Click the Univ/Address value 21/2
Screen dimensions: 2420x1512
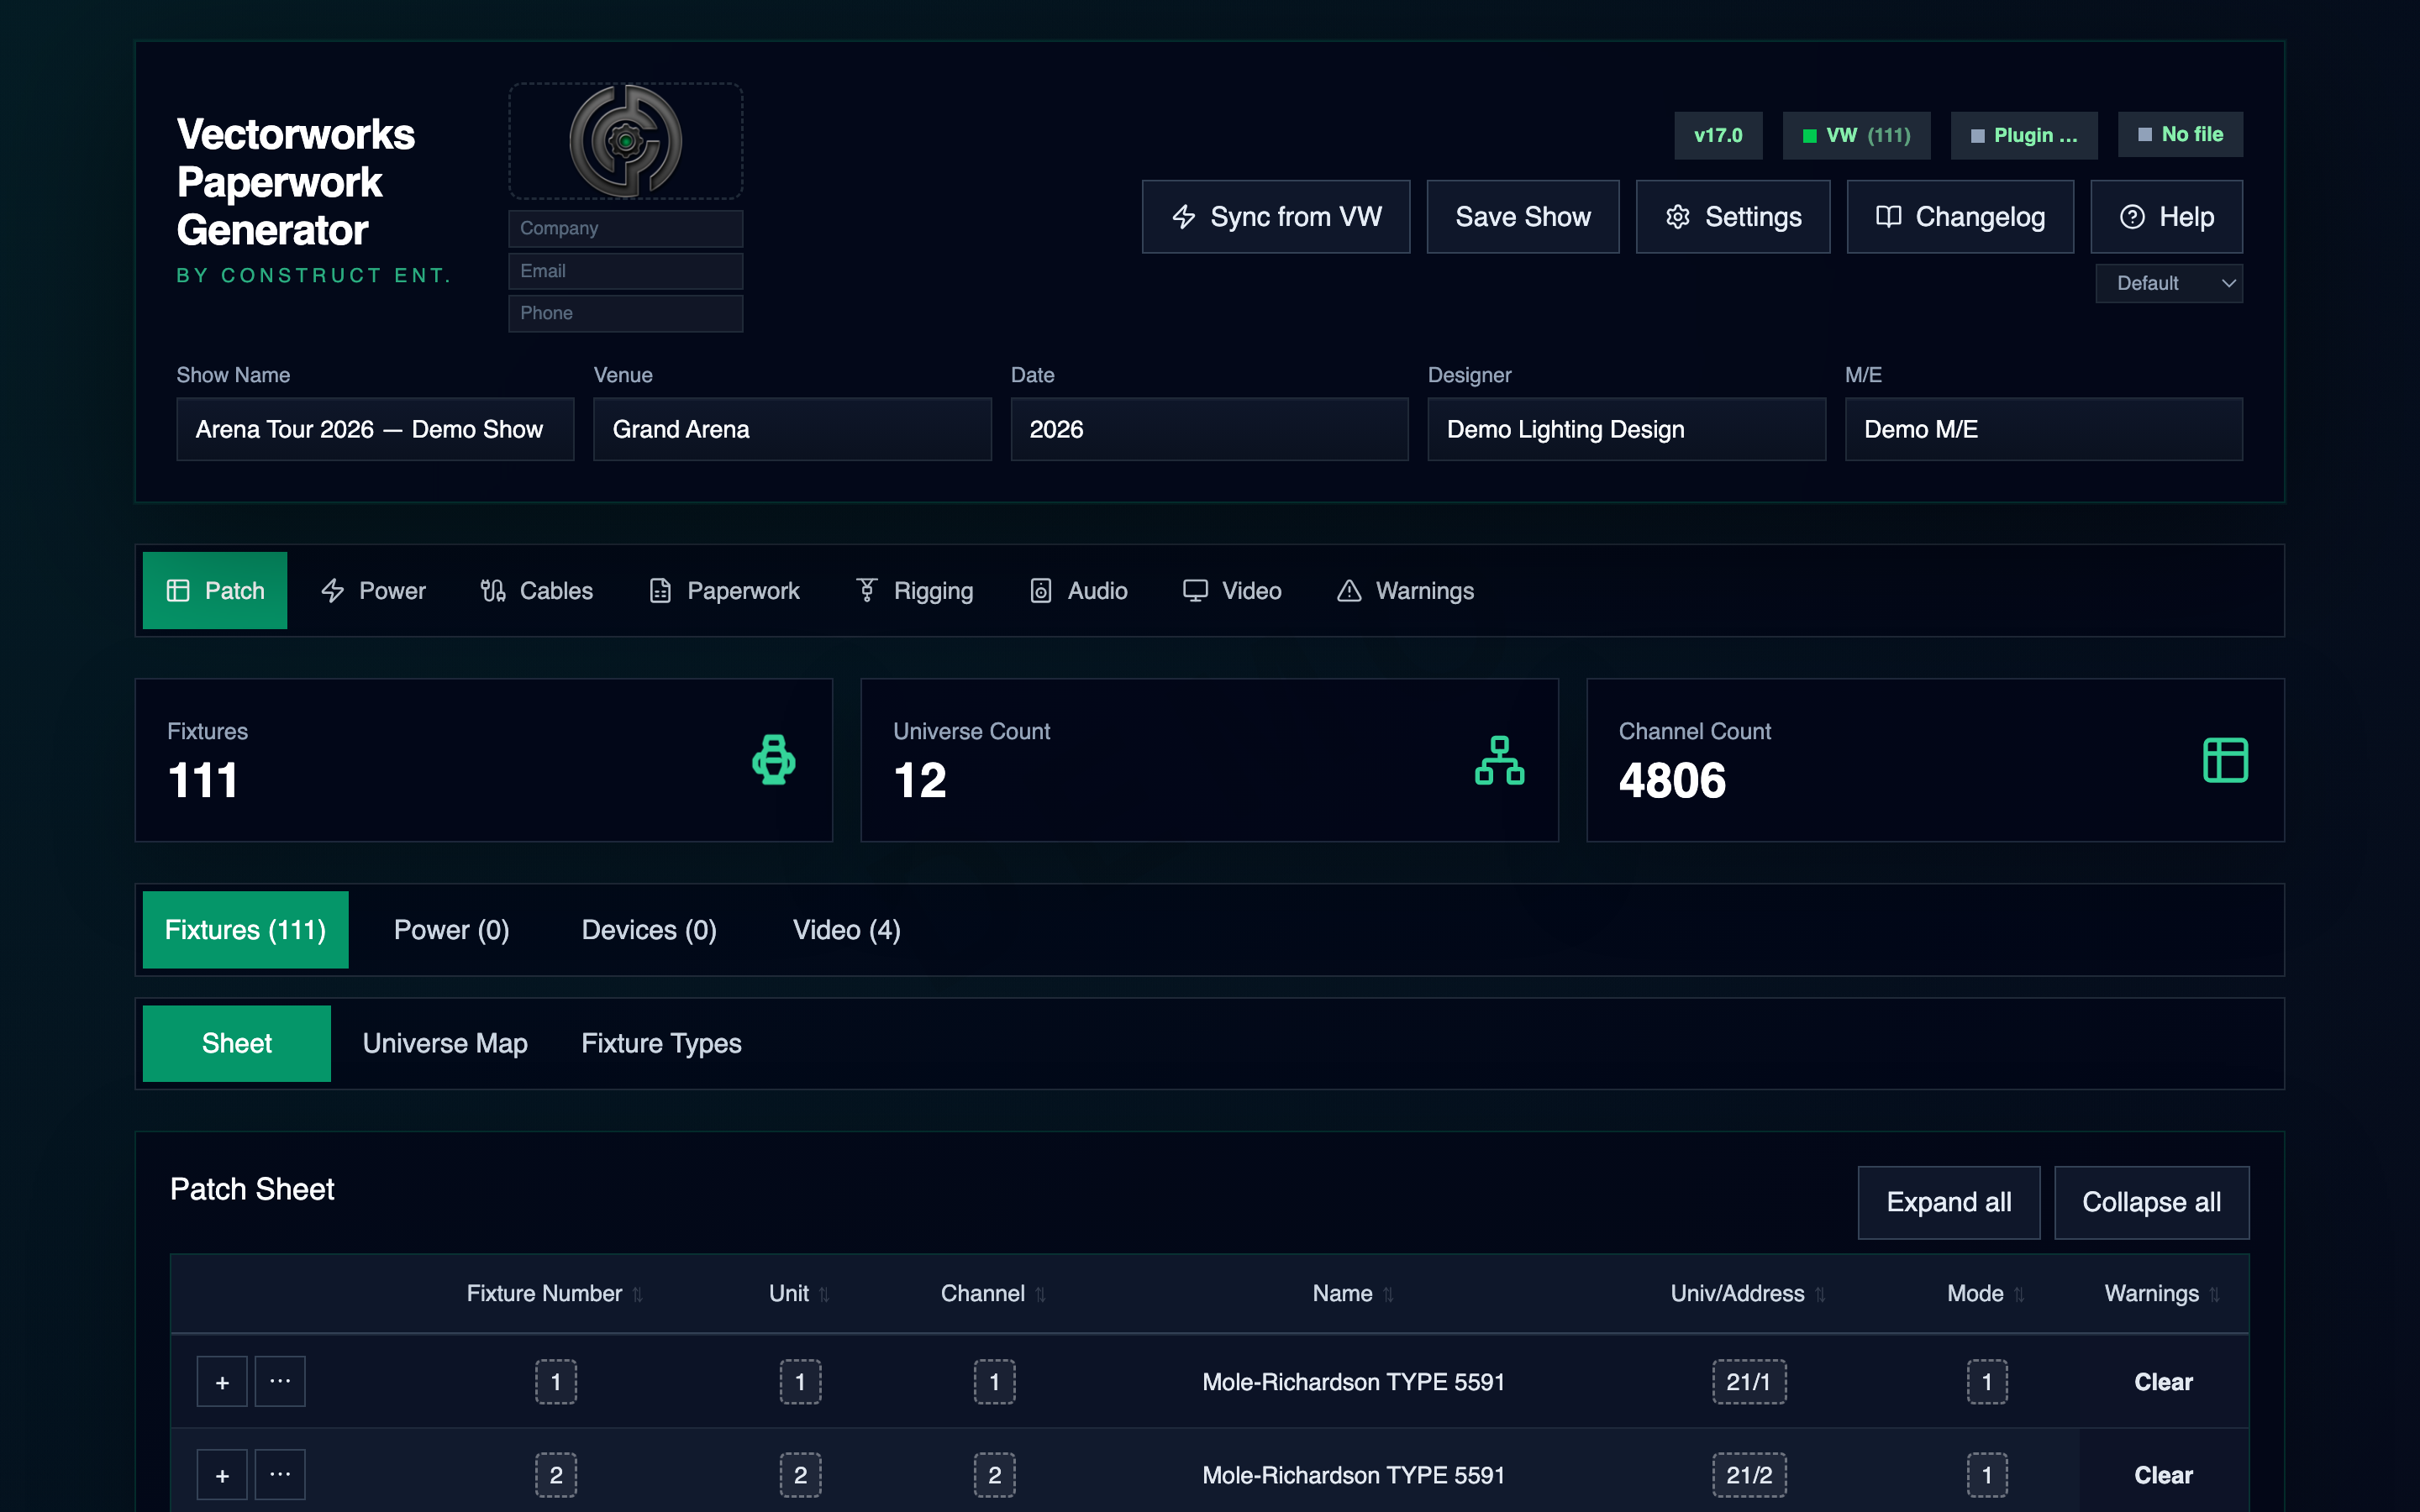(x=1749, y=1475)
